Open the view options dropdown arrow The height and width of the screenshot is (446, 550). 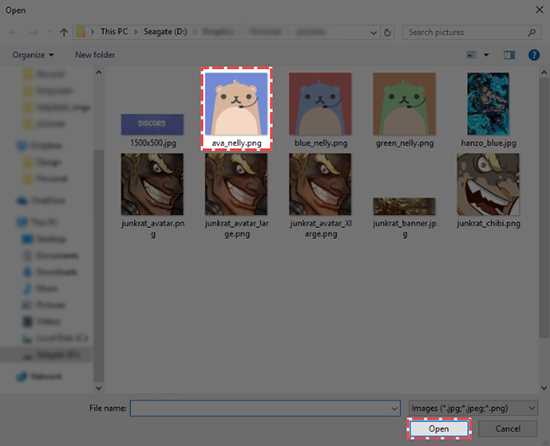click(486, 55)
